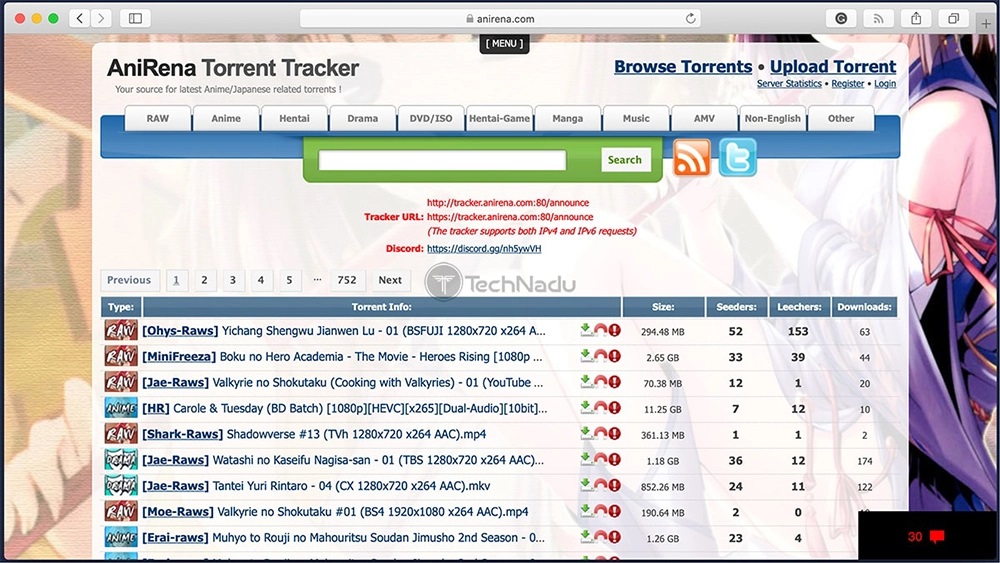
Task: Open the orange RSS feed icon
Action: (x=692, y=158)
